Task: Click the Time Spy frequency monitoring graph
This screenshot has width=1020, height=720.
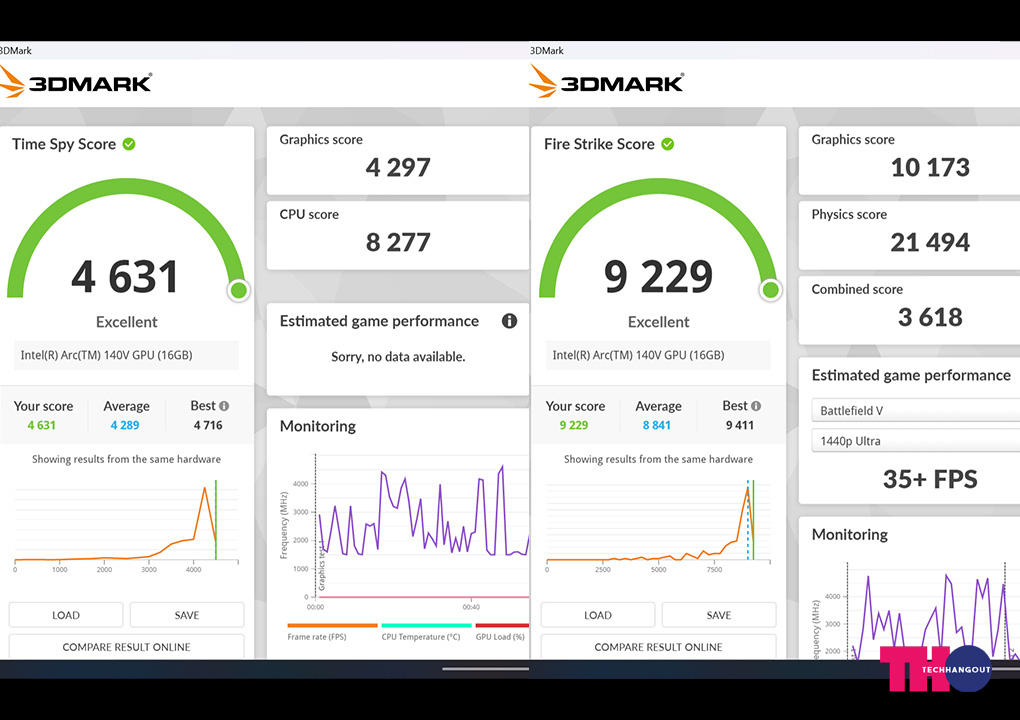Action: point(405,532)
